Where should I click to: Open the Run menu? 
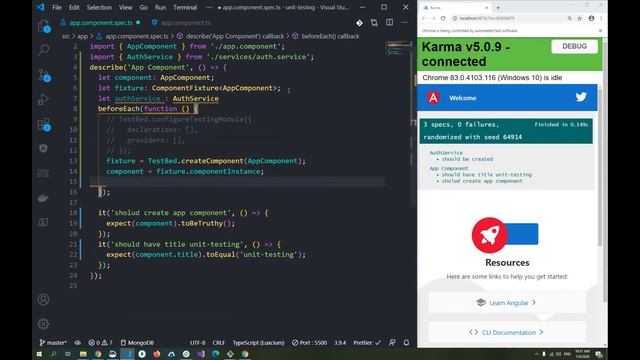coord(160,7)
